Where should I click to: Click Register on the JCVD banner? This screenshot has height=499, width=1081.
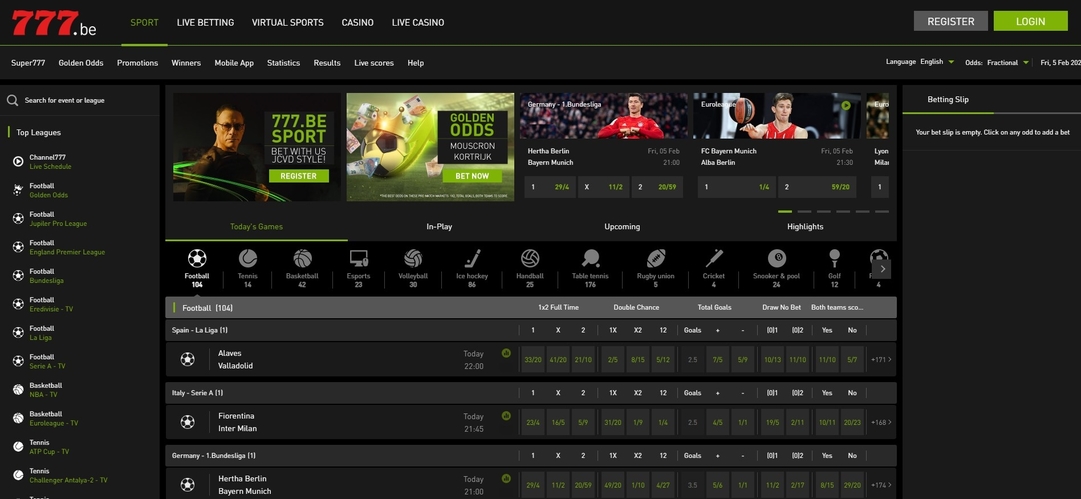299,176
